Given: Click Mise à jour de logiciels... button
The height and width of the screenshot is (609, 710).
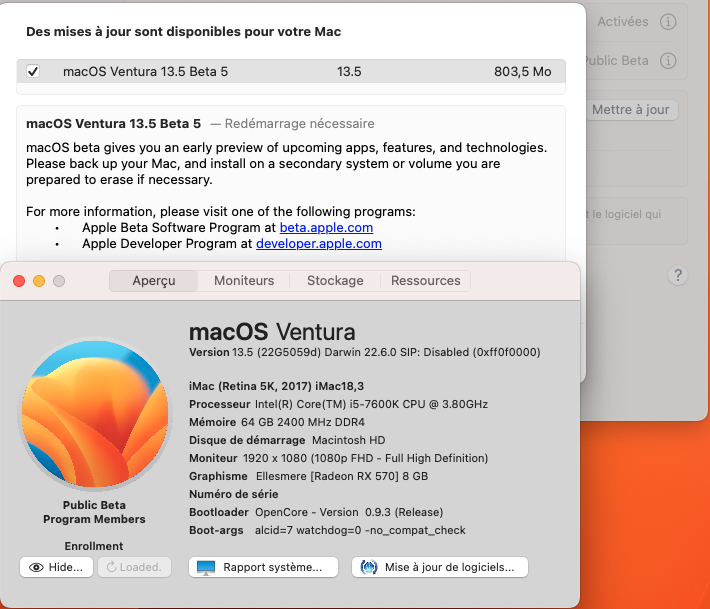Looking at the screenshot, I should pos(440,567).
